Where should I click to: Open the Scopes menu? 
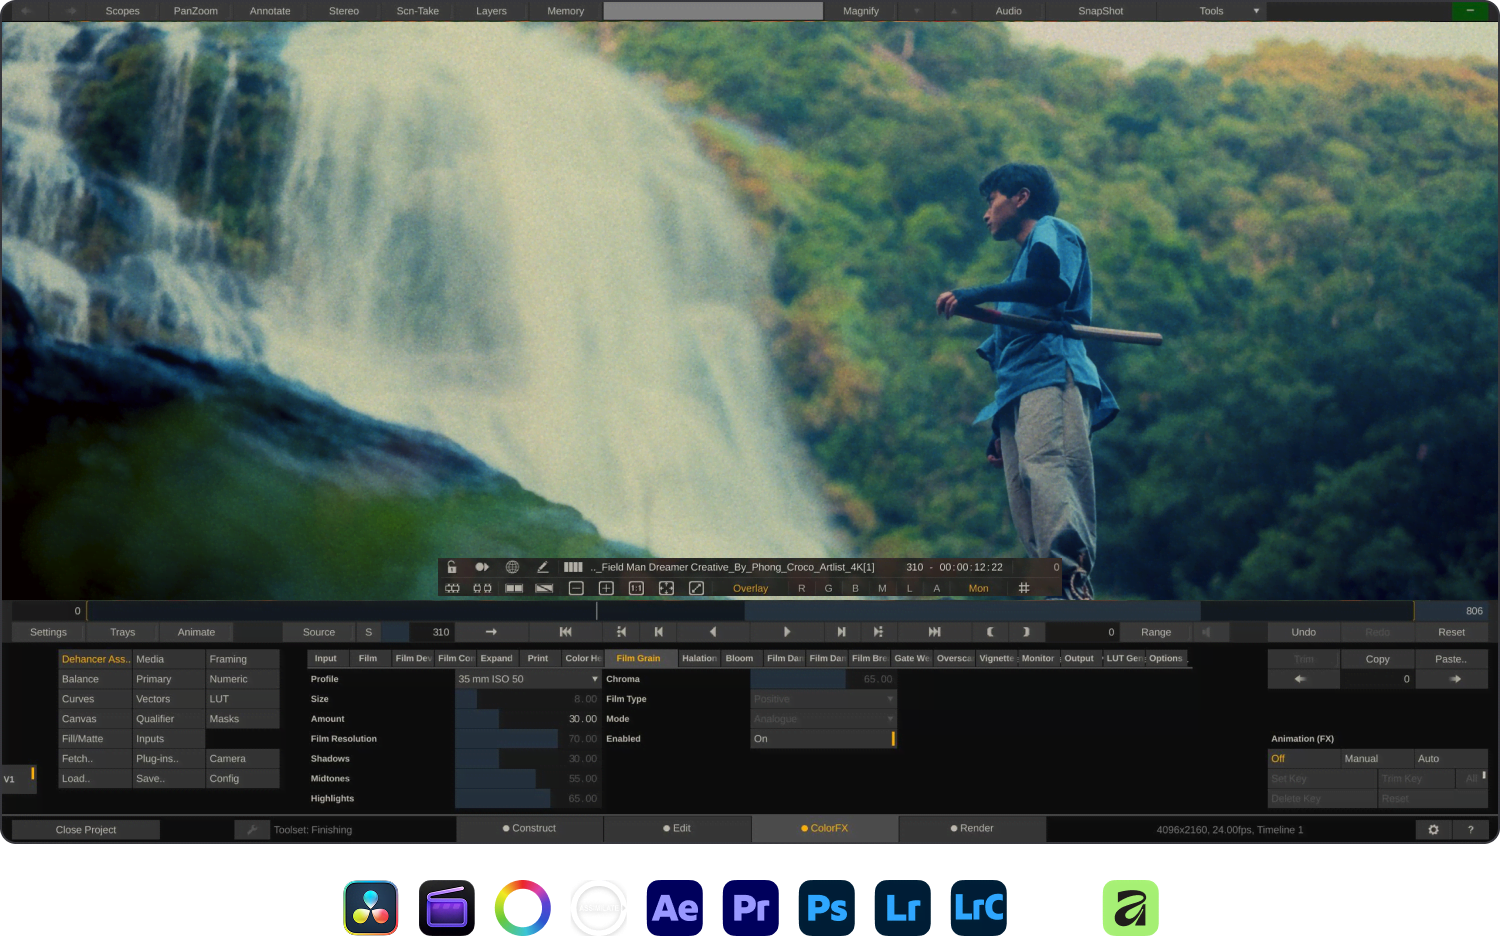click(122, 11)
